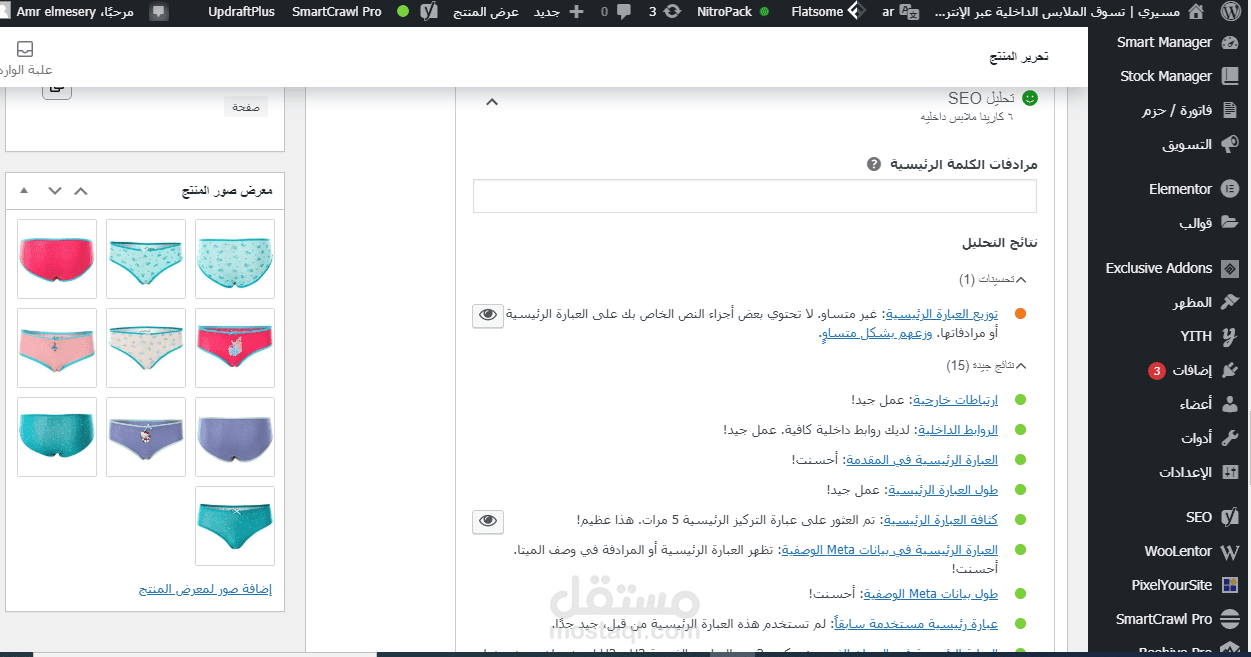
Task: Open NitroPack admin bar menu
Action: pyautogui.click(x=733, y=13)
